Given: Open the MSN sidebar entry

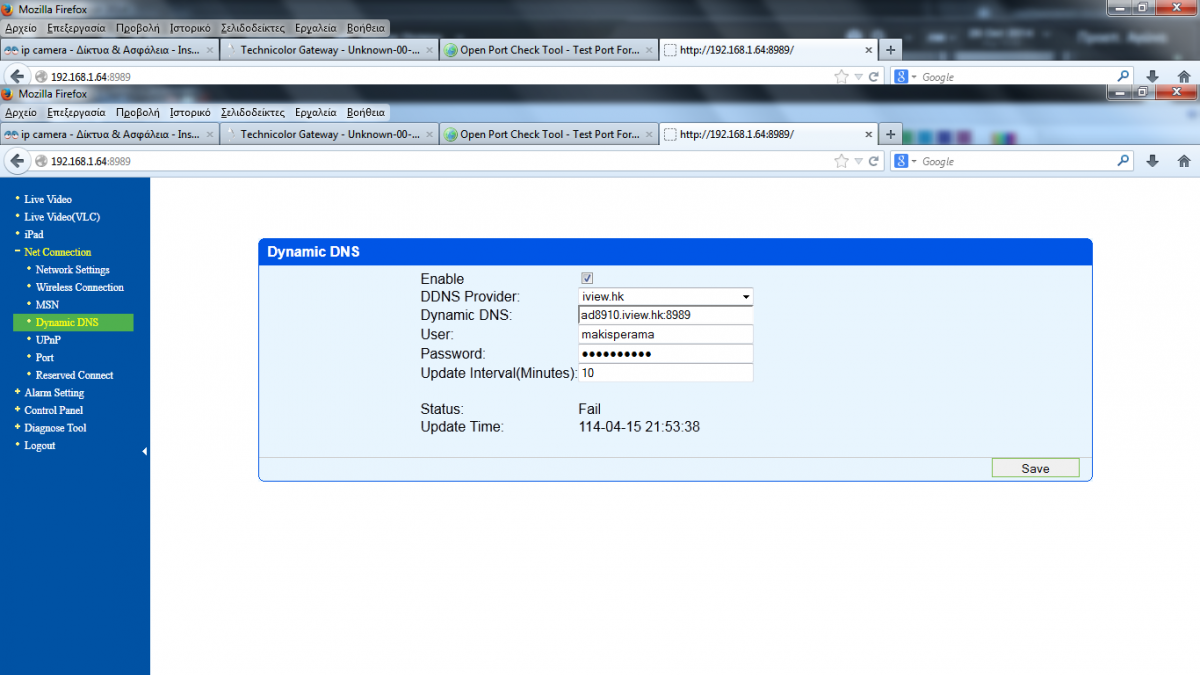Looking at the screenshot, I should 47,305.
